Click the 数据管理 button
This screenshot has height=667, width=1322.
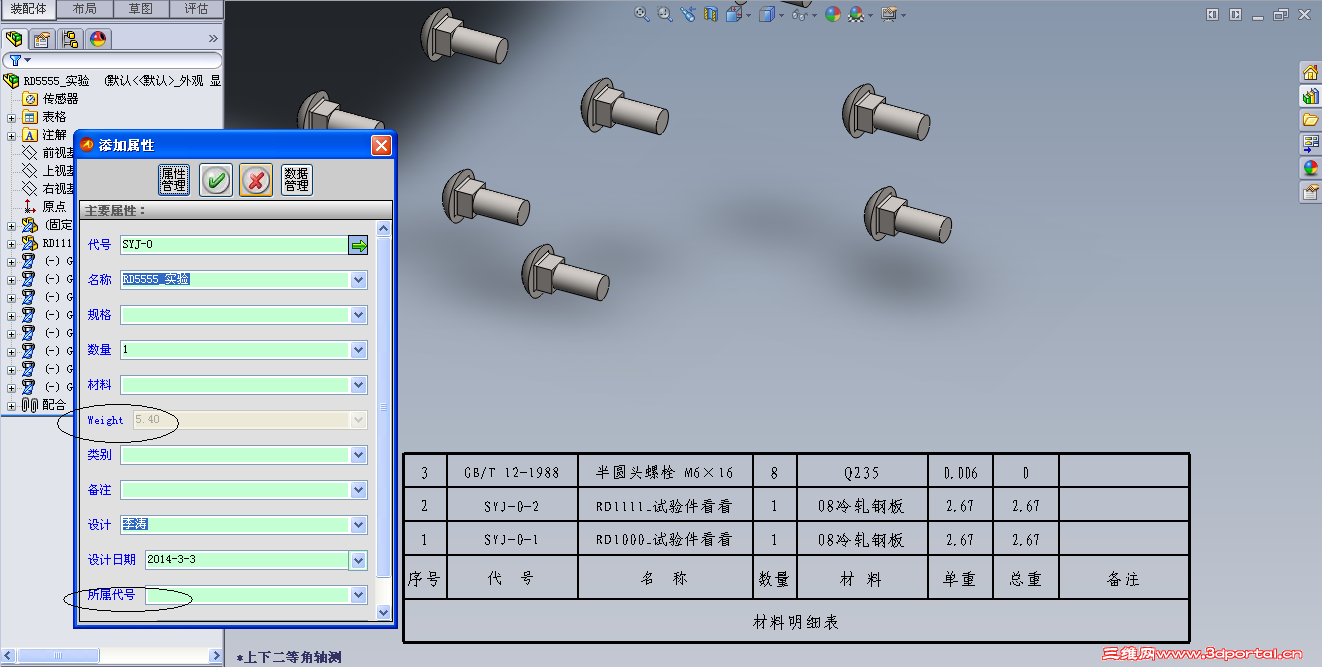297,180
